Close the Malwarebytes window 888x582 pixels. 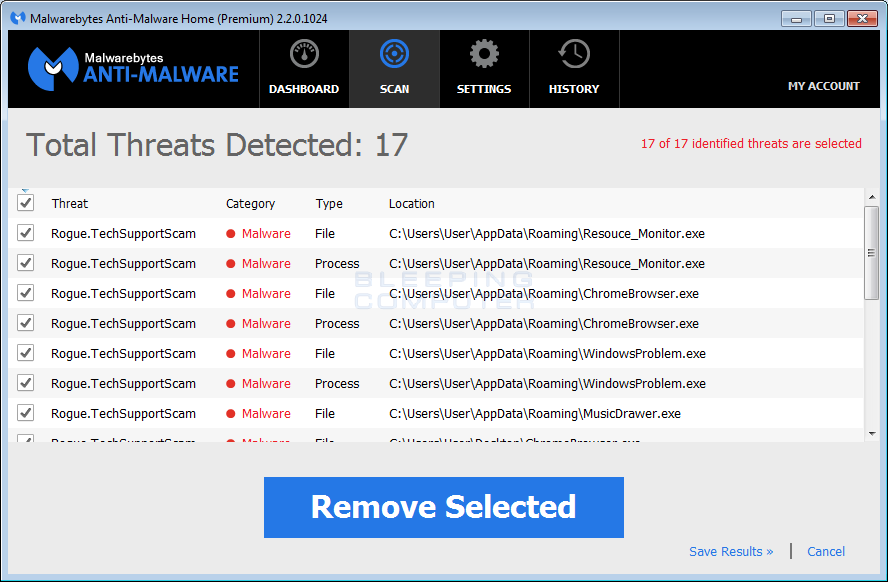pyautogui.click(x=863, y=19)
